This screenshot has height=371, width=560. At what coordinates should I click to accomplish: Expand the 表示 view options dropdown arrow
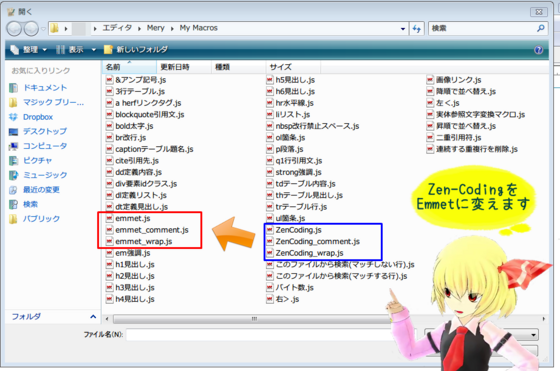pyautogui.click(x=94, y=50)
